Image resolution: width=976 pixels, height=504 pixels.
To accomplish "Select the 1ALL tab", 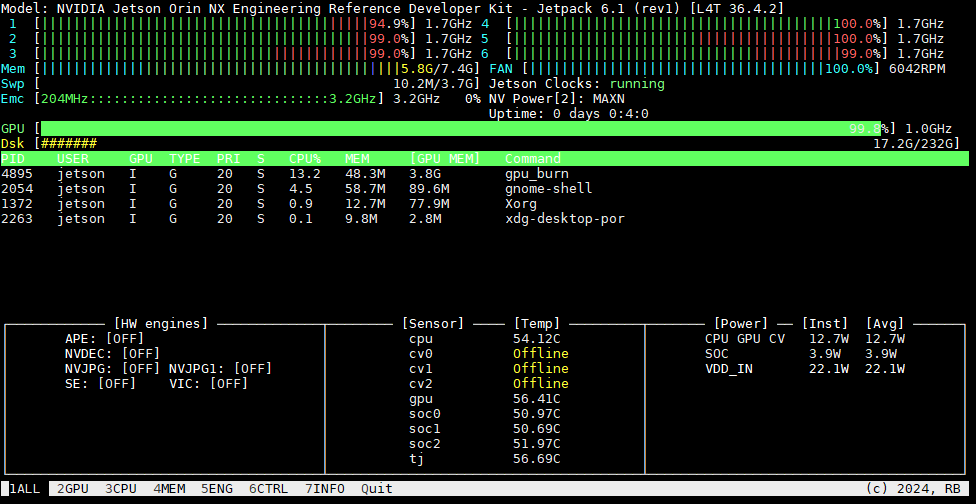I will point(25,489).
